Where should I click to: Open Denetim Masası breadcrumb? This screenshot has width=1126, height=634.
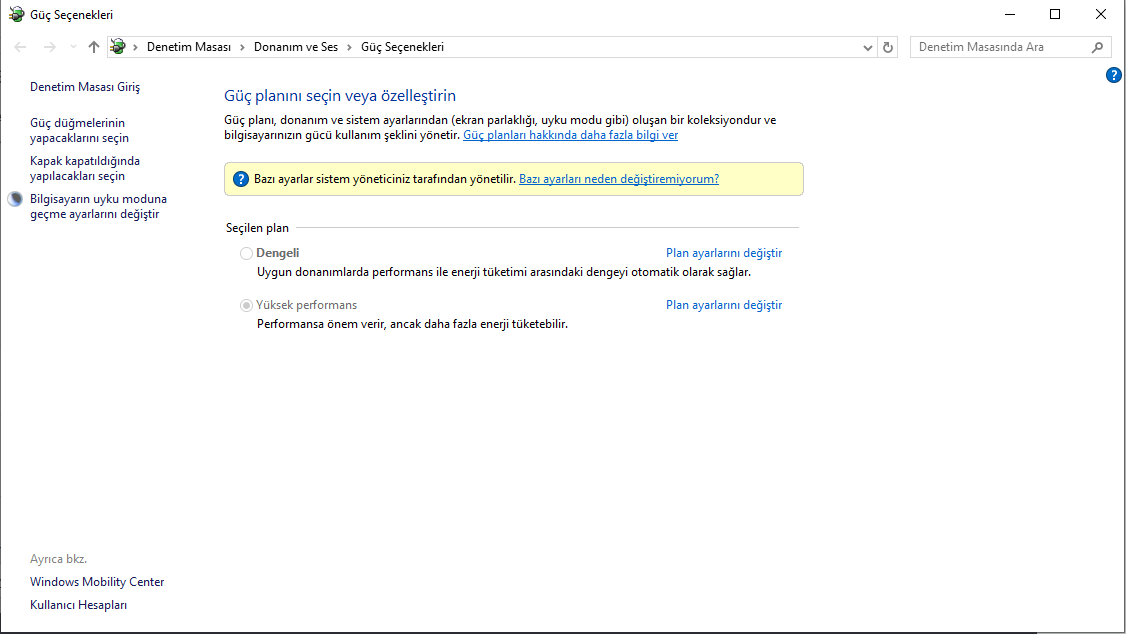[189, 47]
